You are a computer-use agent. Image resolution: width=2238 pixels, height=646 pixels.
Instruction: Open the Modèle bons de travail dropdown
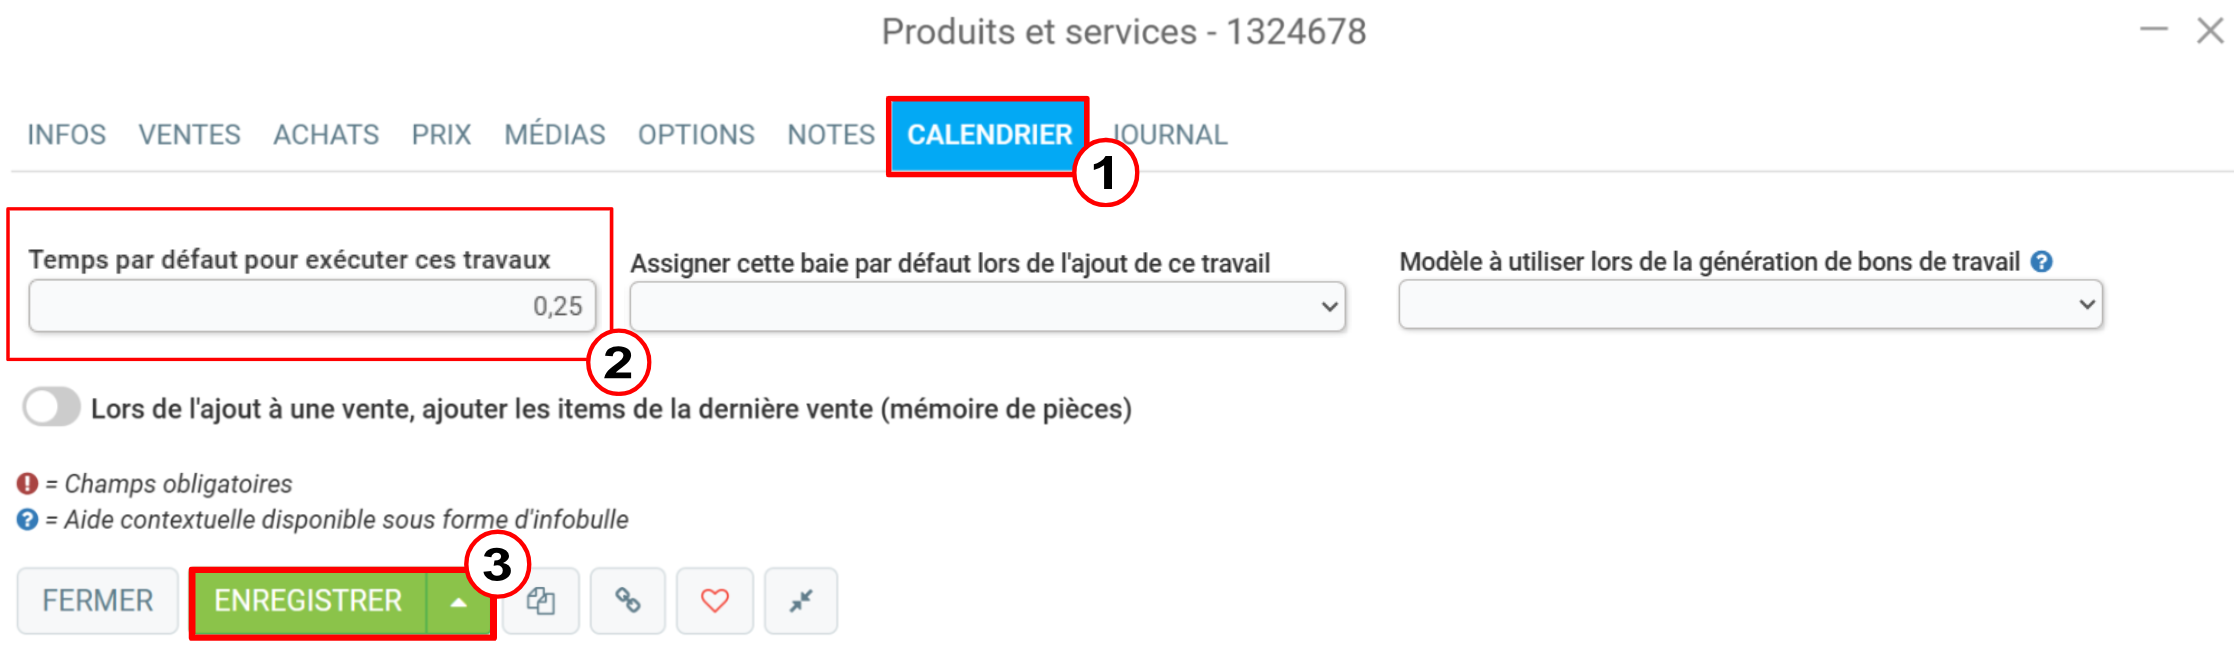click(x=1751, y=305)
